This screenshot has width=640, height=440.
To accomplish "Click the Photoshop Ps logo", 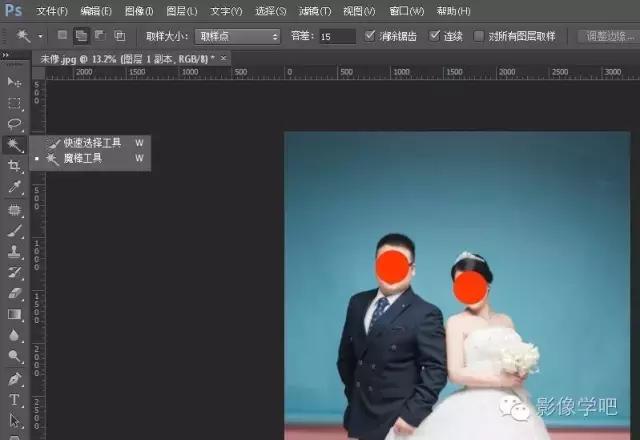I will pos(13,9).
